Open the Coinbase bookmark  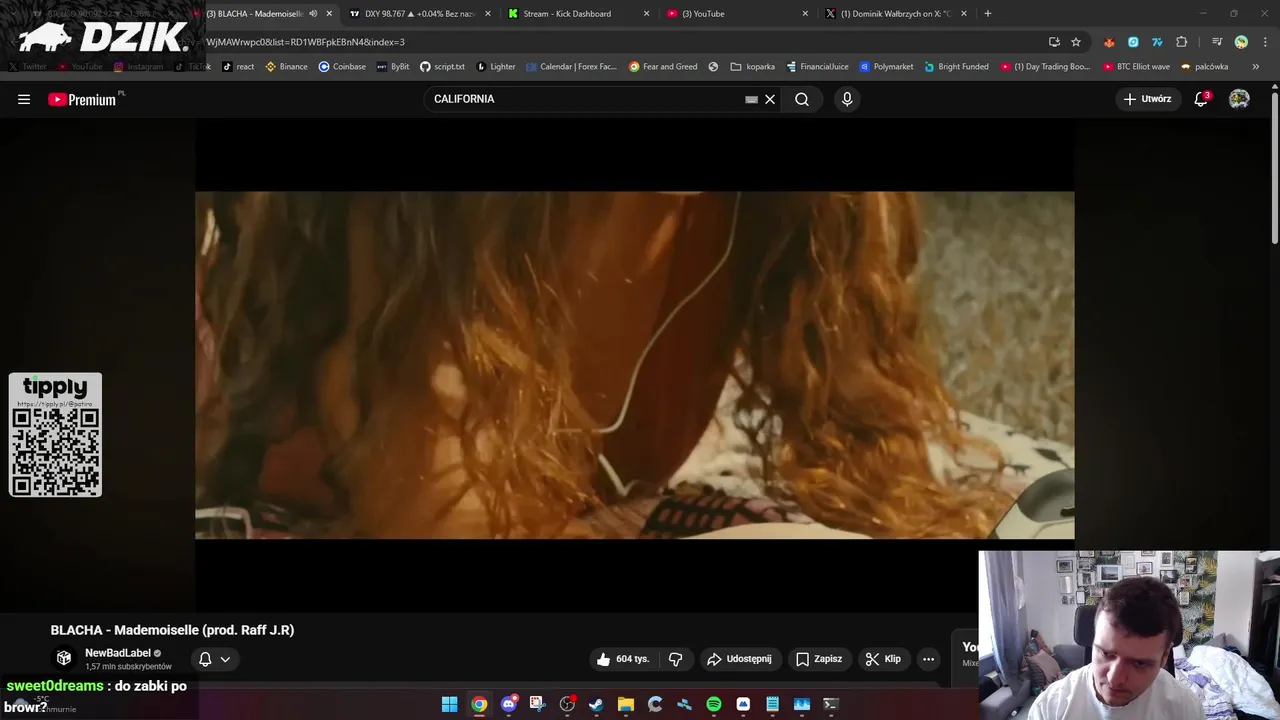pyautogui.click(x=342, y=67)
